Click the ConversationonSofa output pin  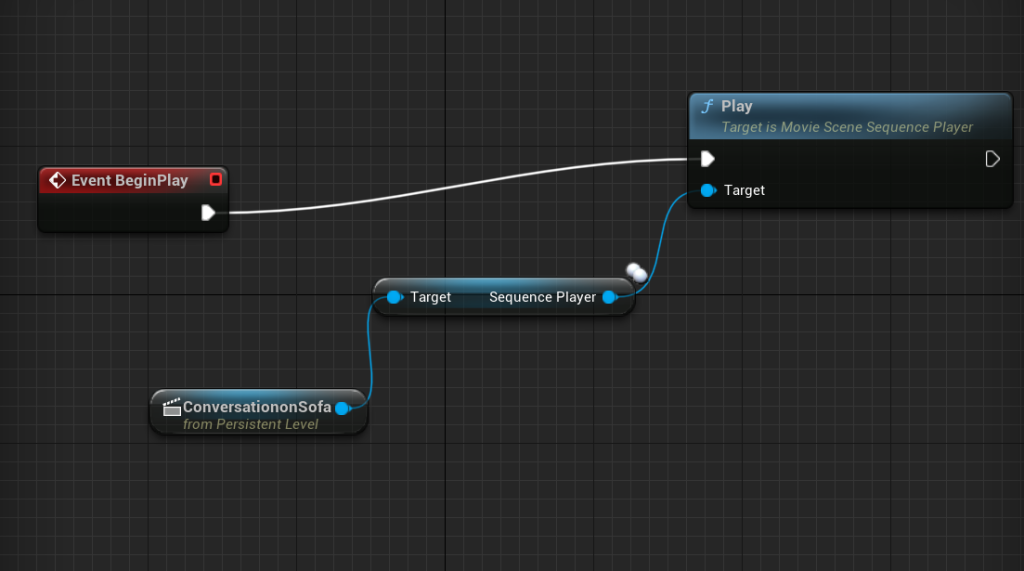pyautogui.click(x=342, y=408)
